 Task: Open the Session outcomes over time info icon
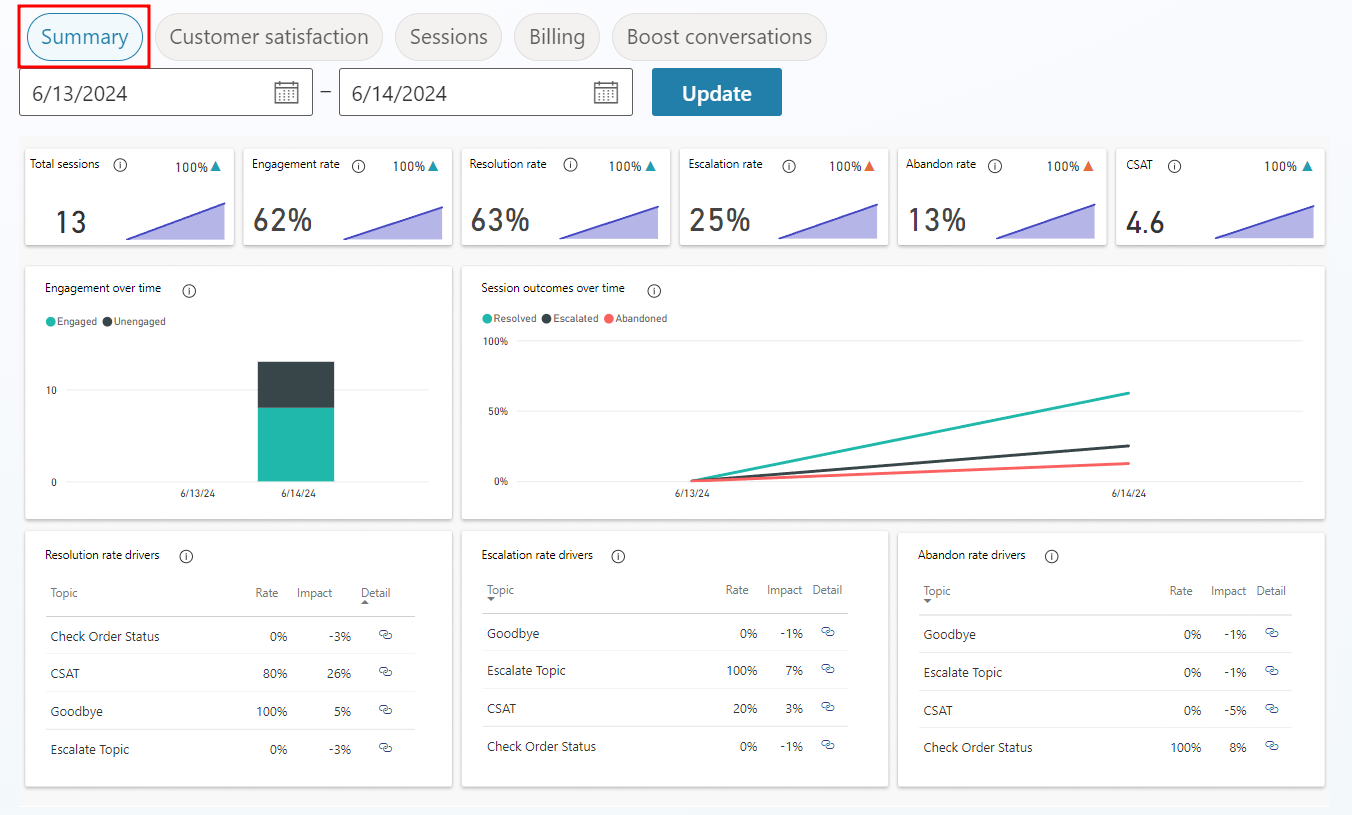654,290
